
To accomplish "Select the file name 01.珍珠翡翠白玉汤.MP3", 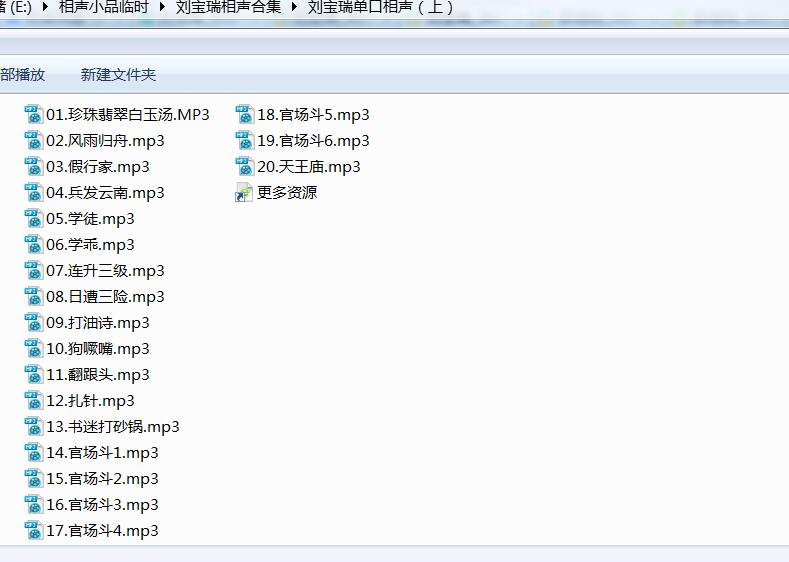I will pyautogui.click(x=128, y=115).
